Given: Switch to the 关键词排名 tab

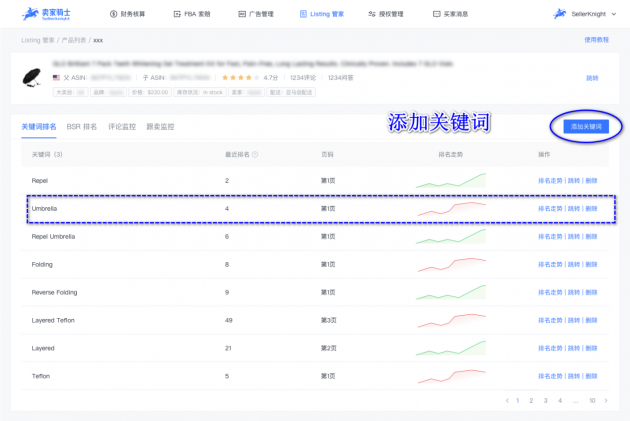Looking at the screenshot, I should coord(39,127).
